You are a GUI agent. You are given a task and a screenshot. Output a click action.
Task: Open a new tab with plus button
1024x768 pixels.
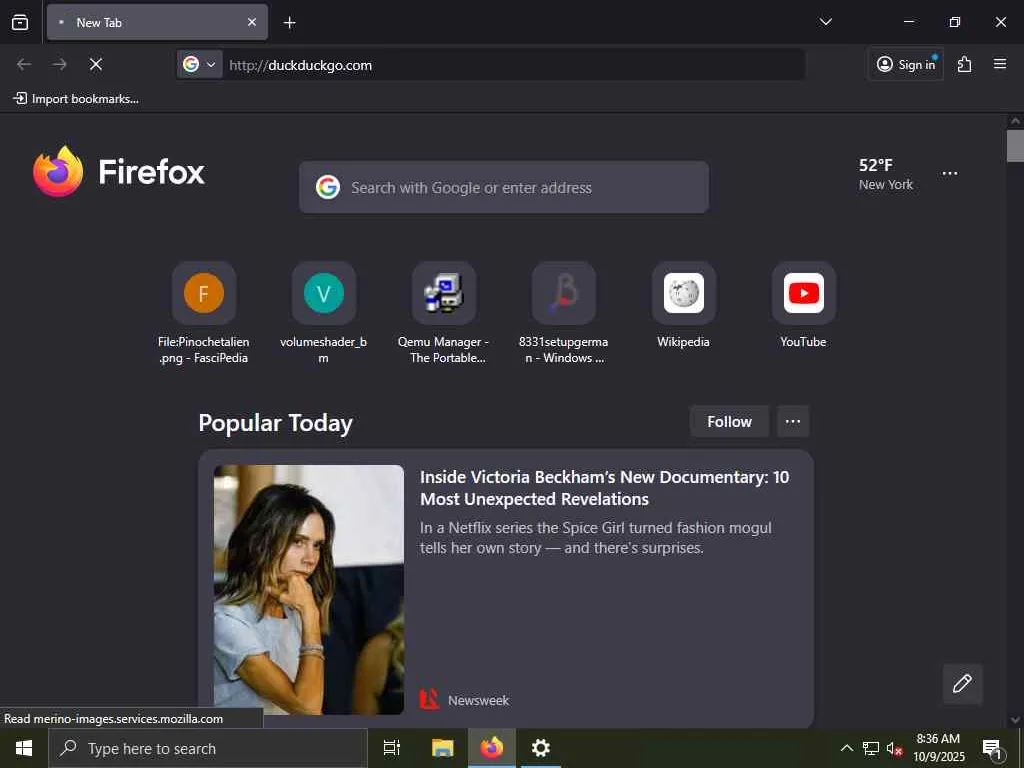[x=289, y=23]
